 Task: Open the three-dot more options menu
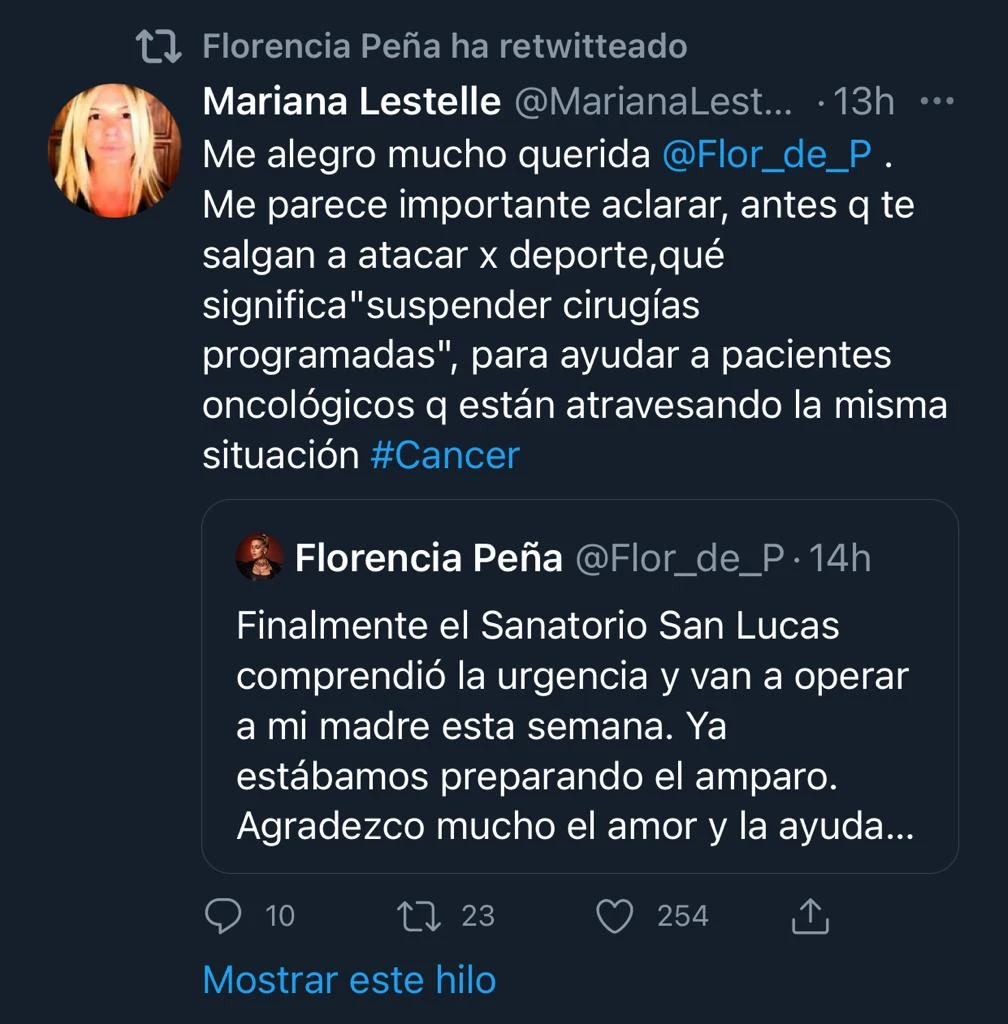pyautogui.click(x=937, y=101)
